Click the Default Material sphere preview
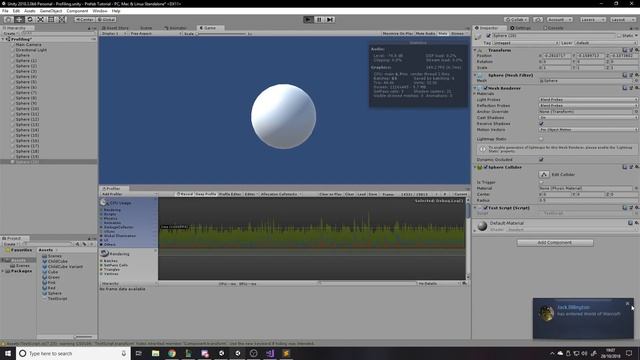Screen dimensions: 640x360 (482, 226)
